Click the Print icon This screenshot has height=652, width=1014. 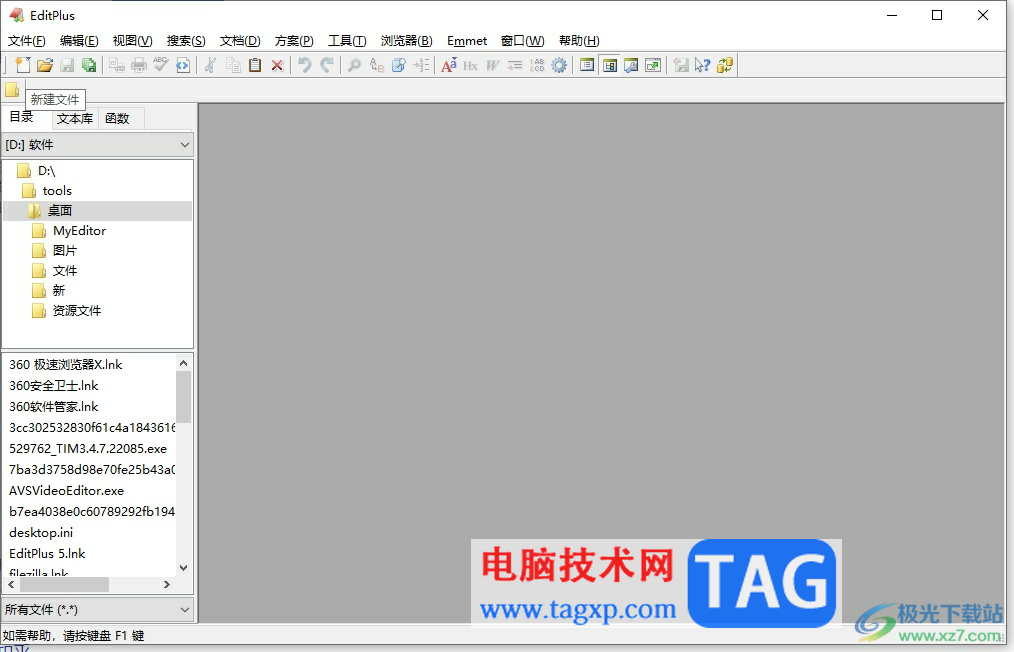pos(139,65)
